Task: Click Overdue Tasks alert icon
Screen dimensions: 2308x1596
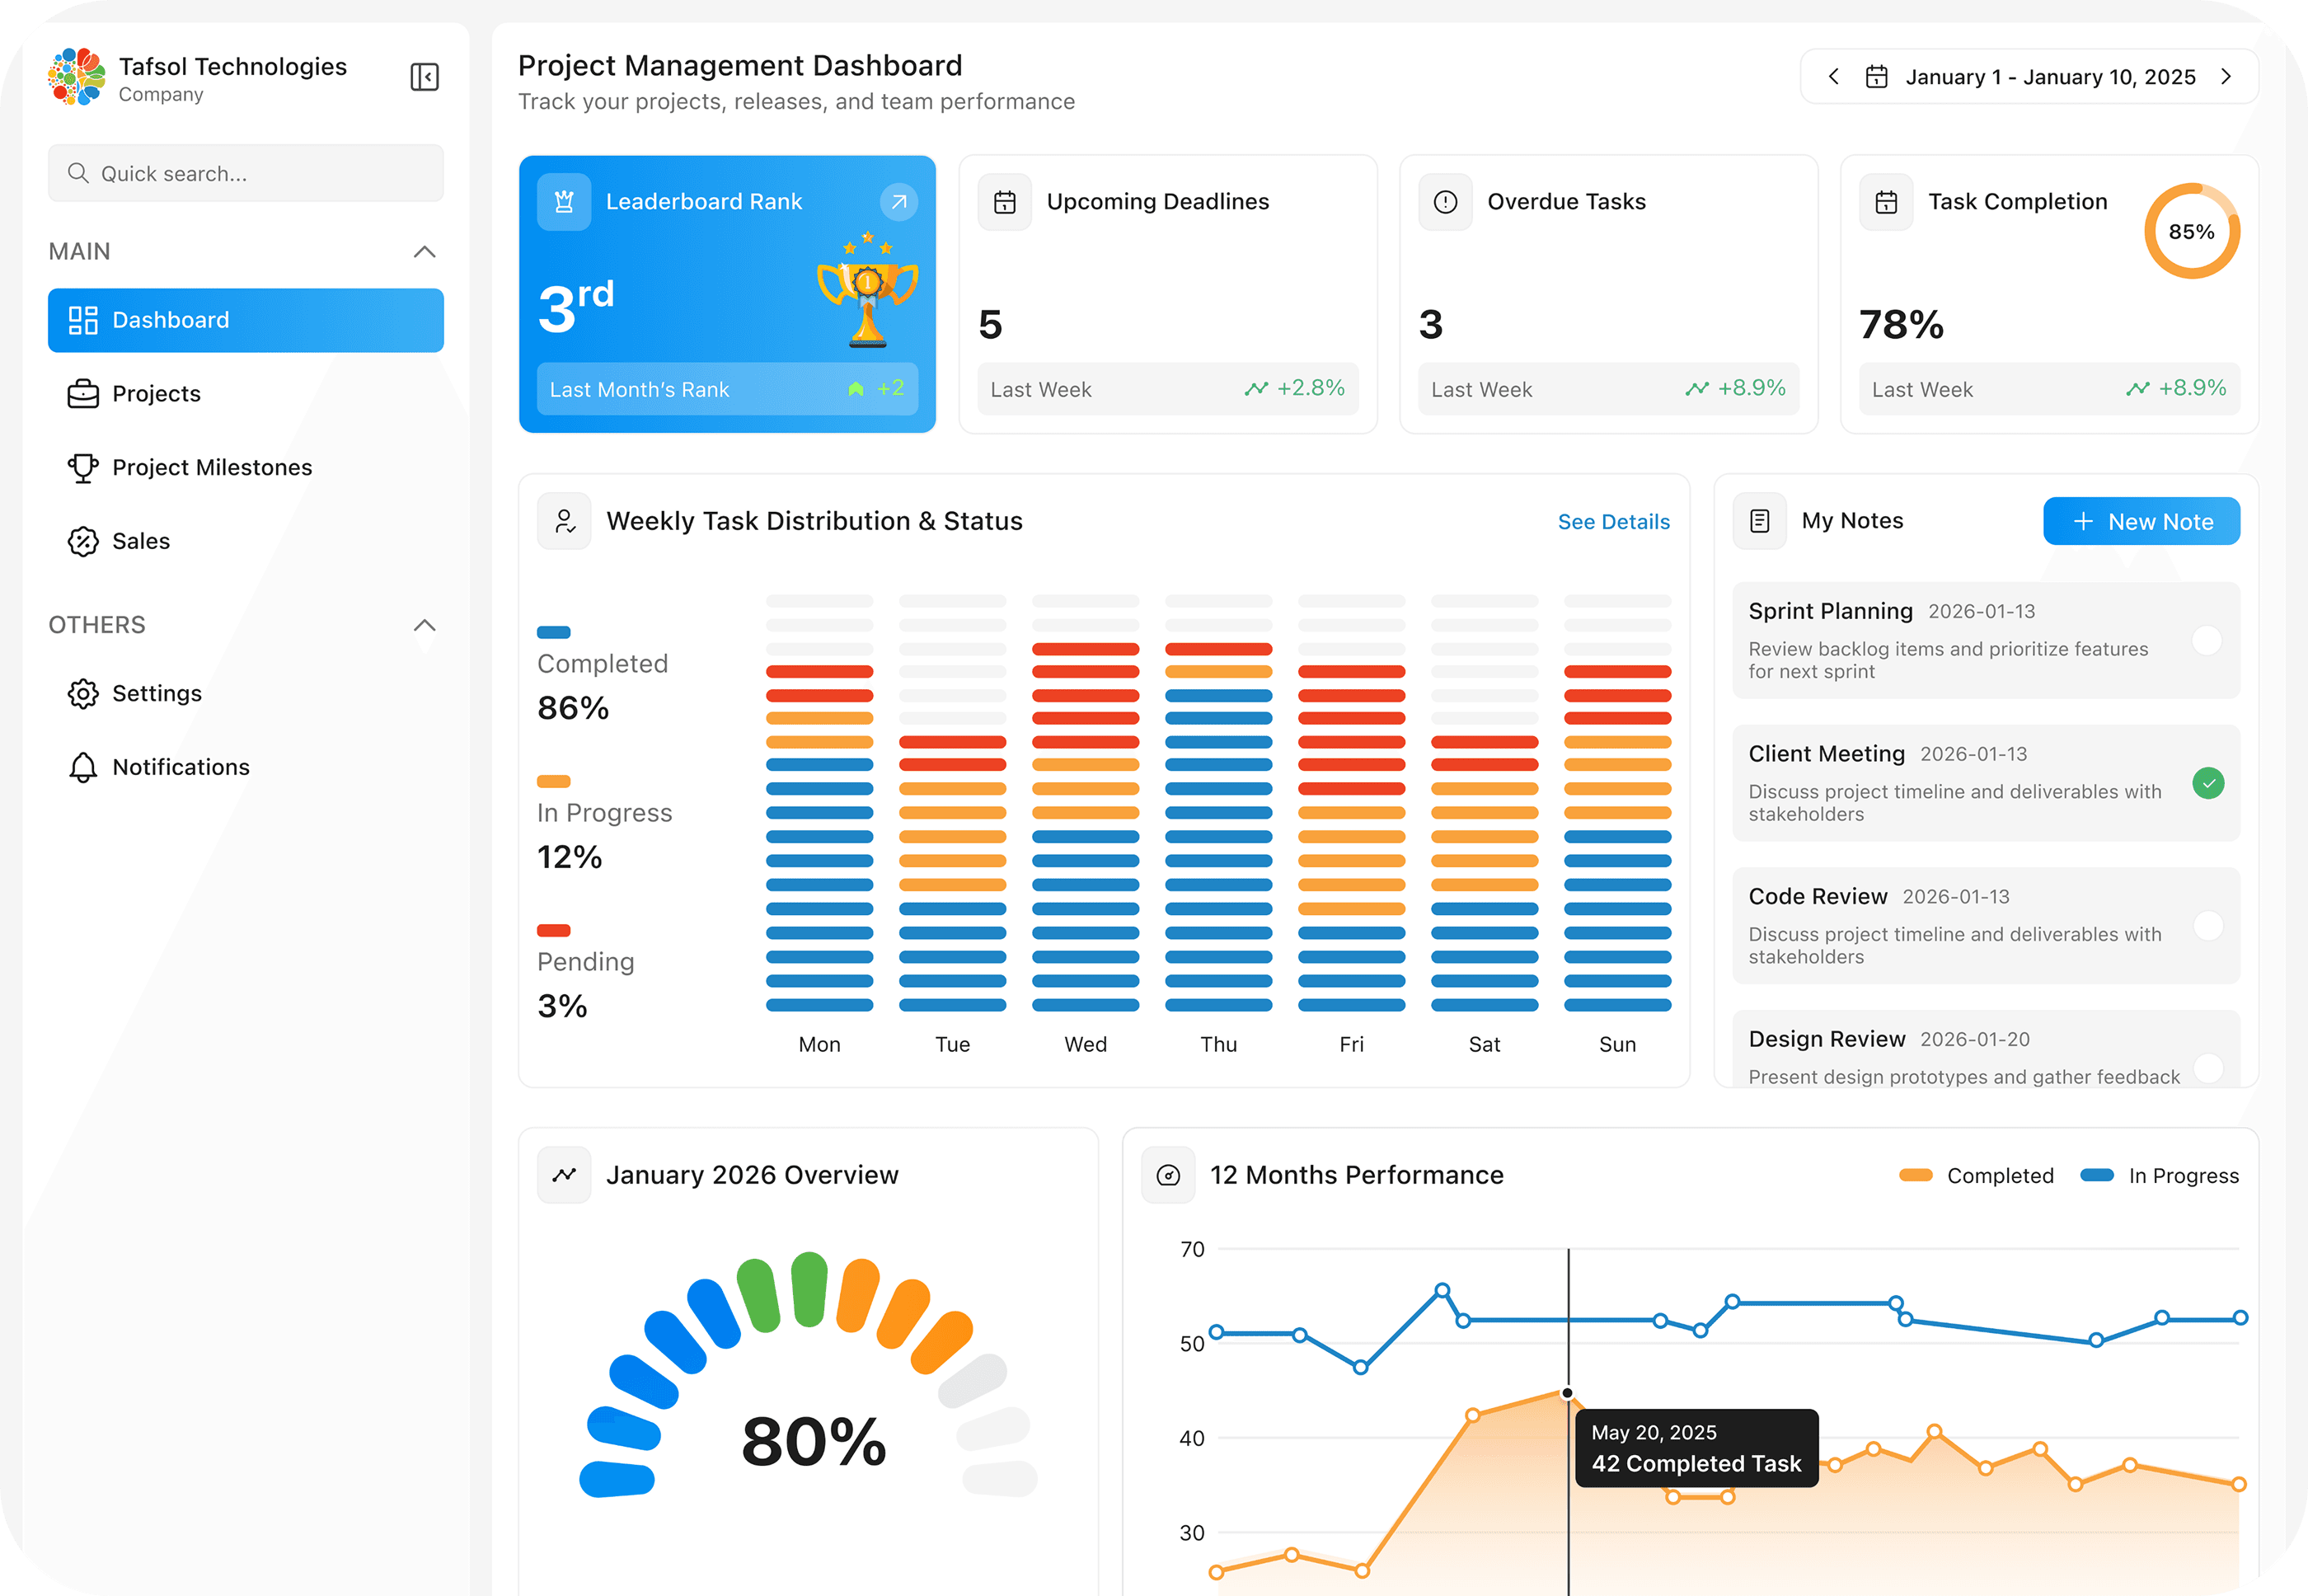Action: [x=1445, y=202]
